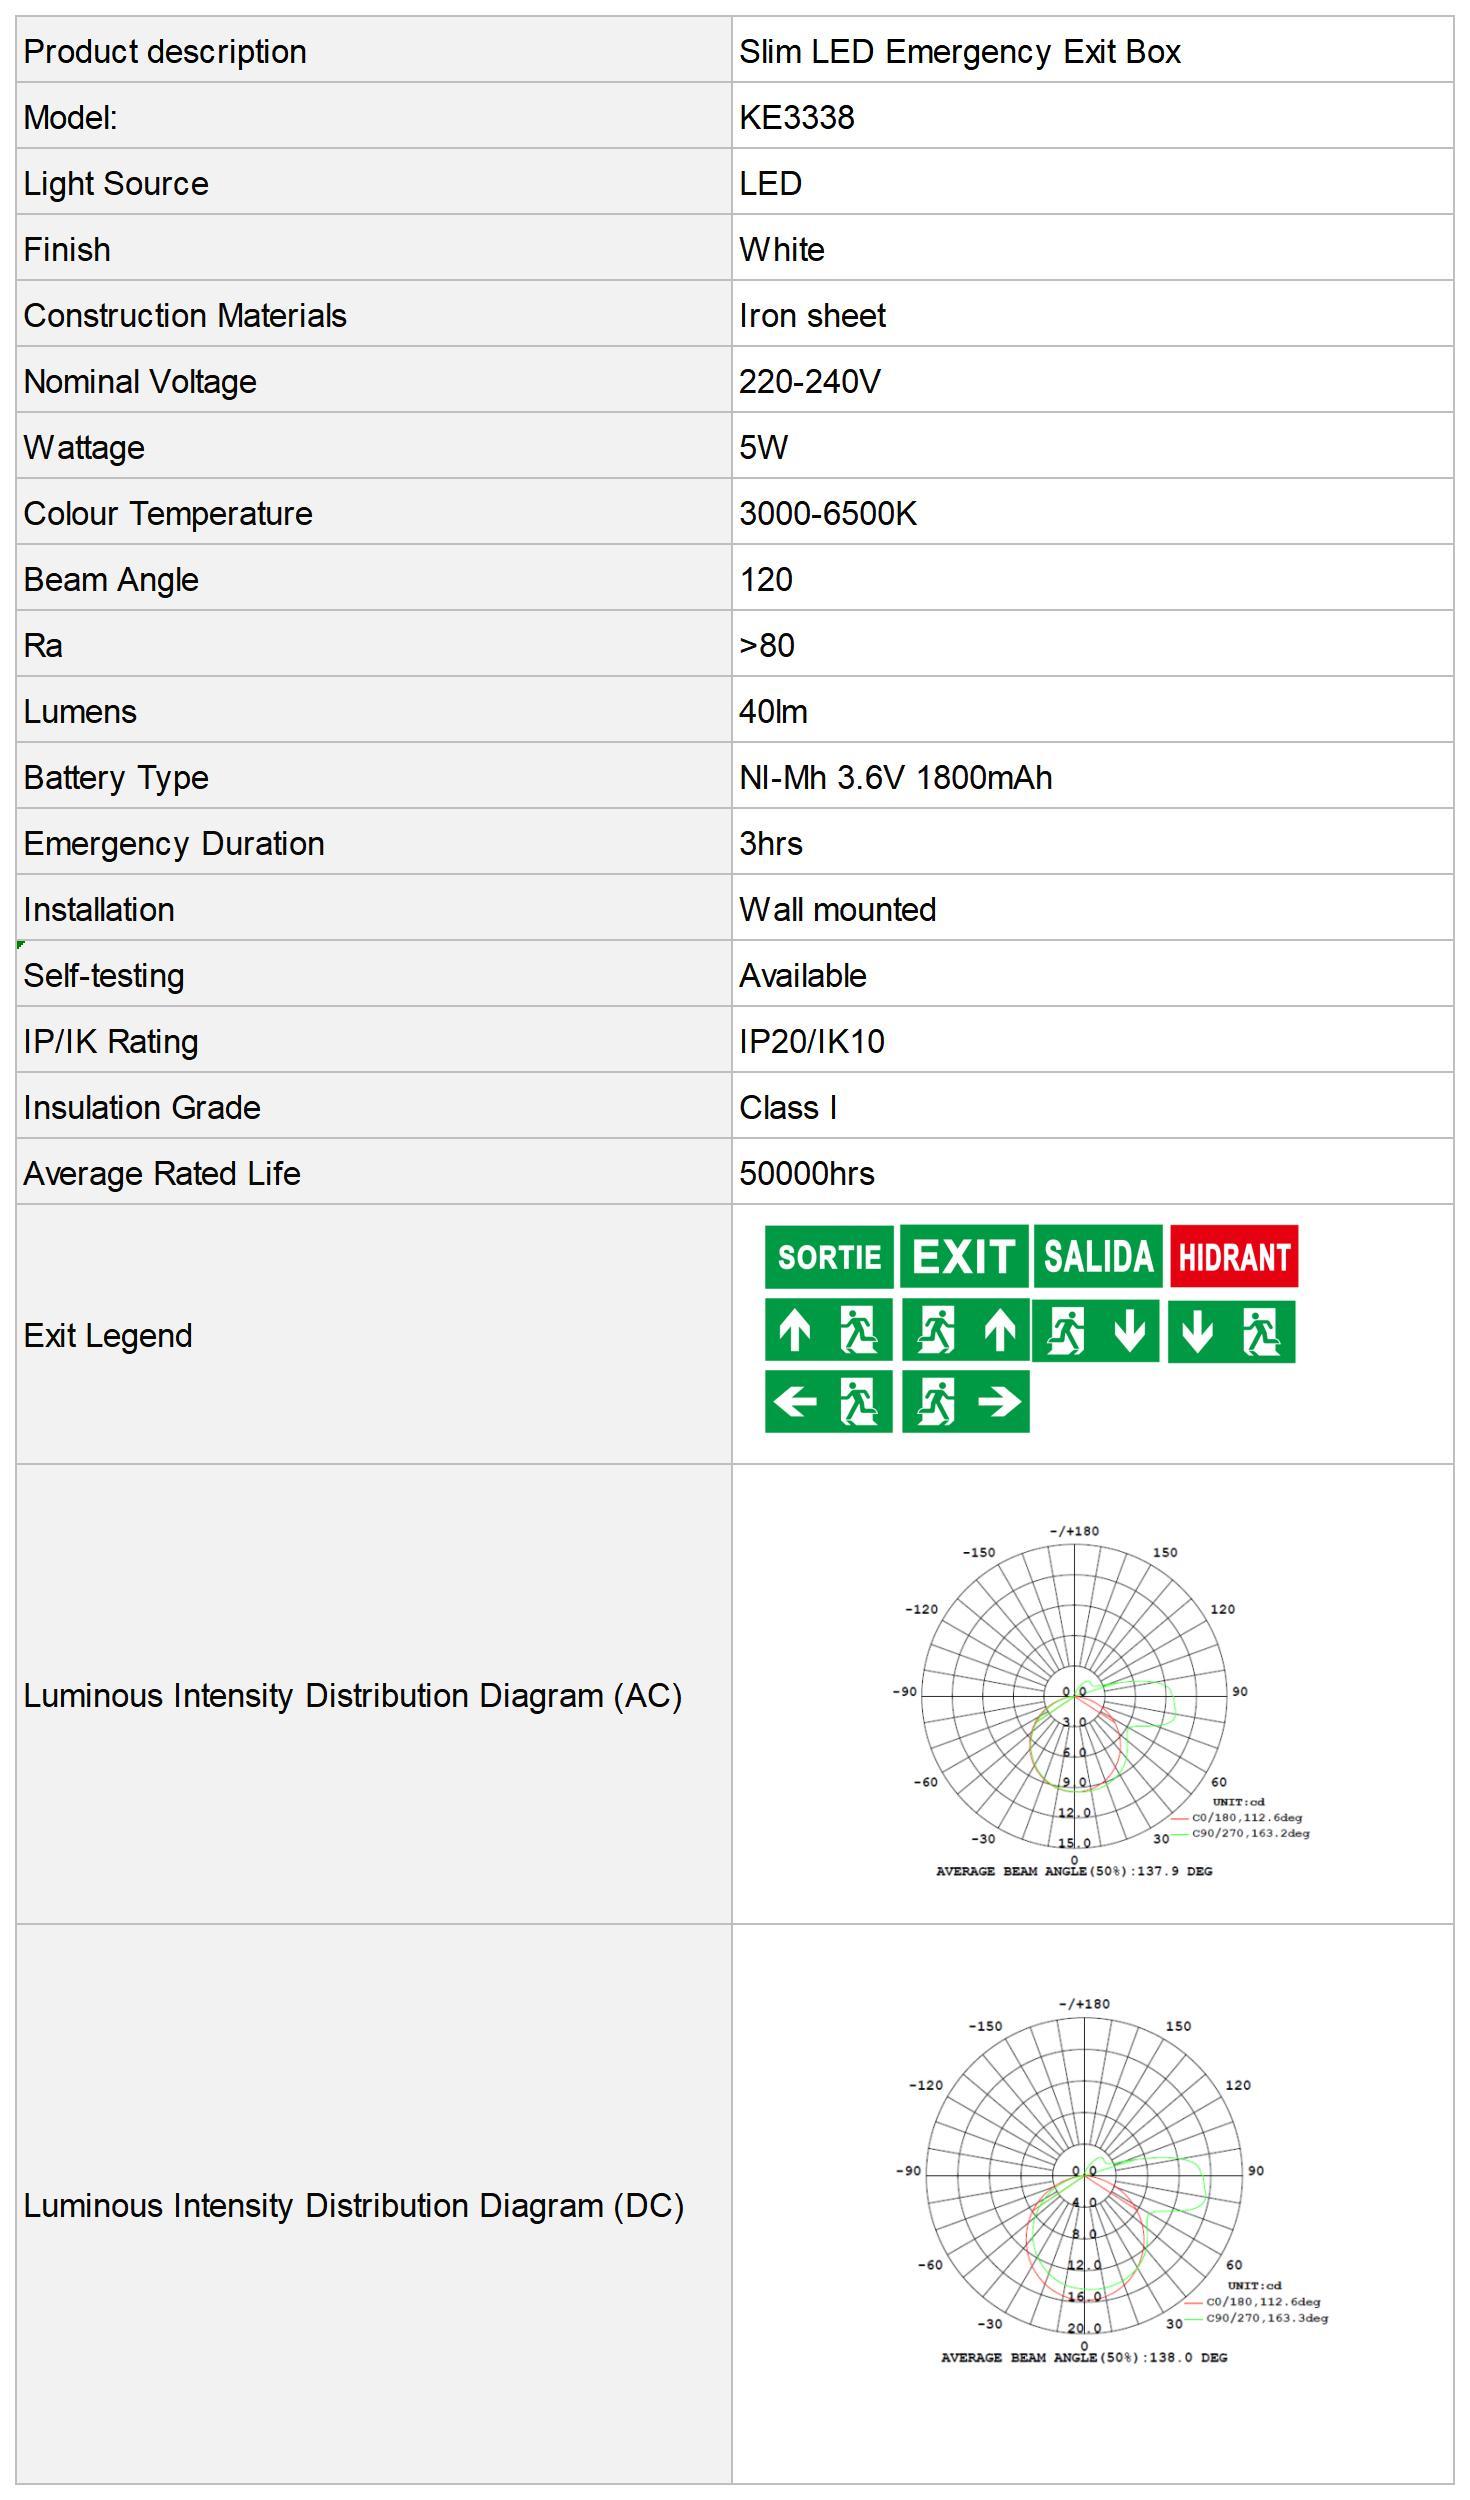The image size is (1470, 2500).
Task: Click the 'Lumens' label
Action: click(x=80, y=711)
